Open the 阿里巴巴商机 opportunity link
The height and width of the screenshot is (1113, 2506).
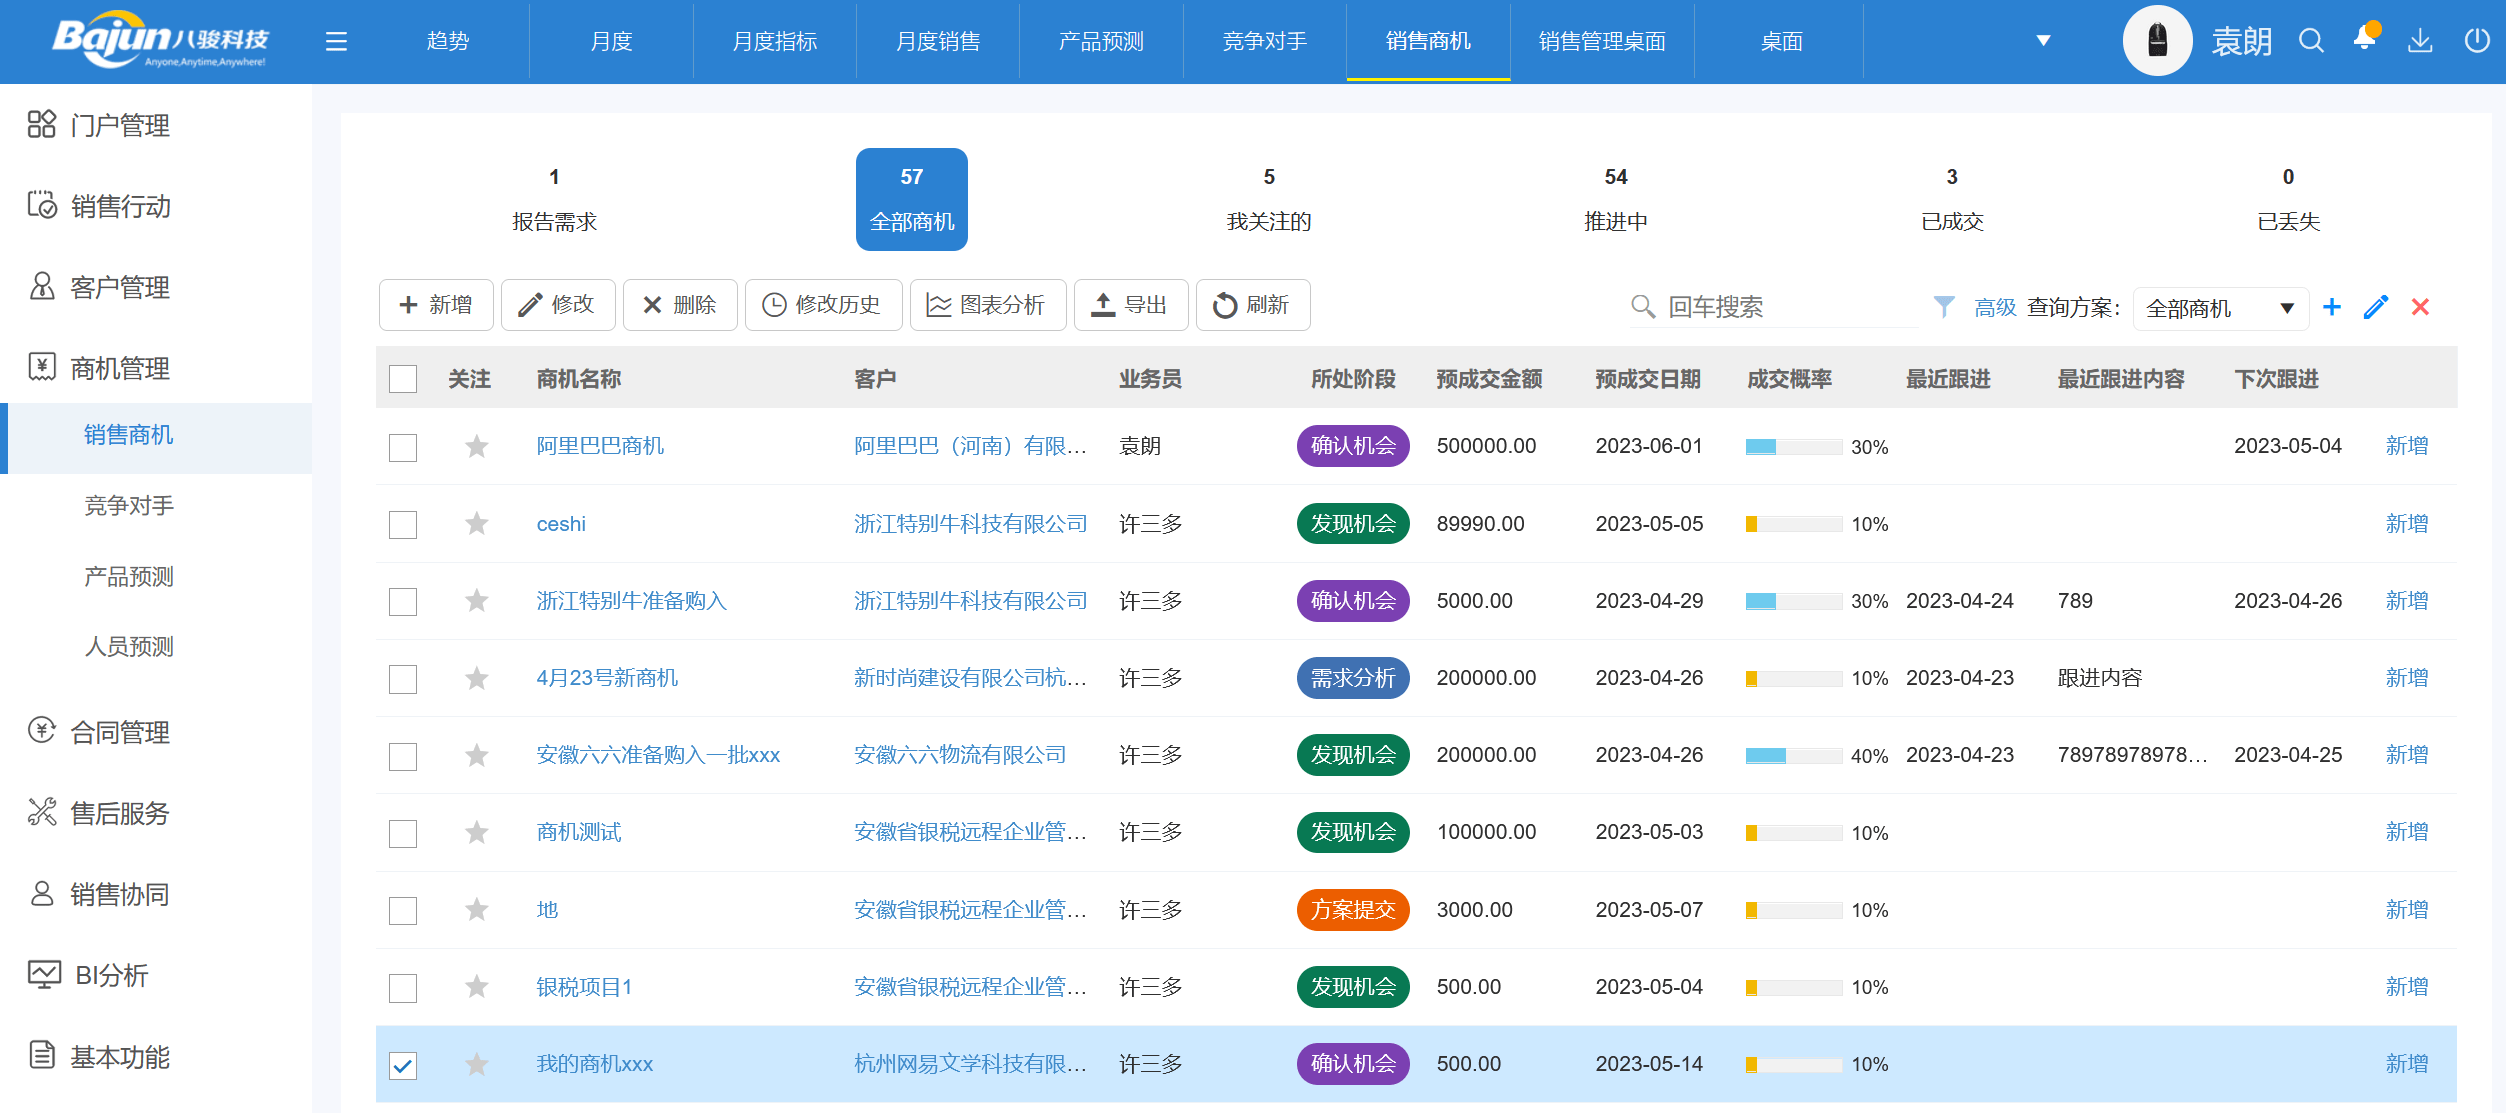[x=611, y=446]
